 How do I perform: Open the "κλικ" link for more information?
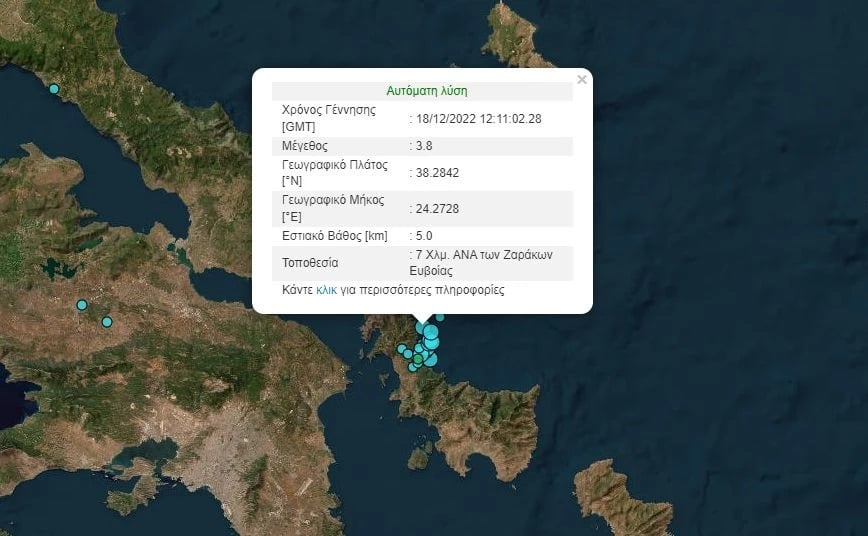point(326,290)
